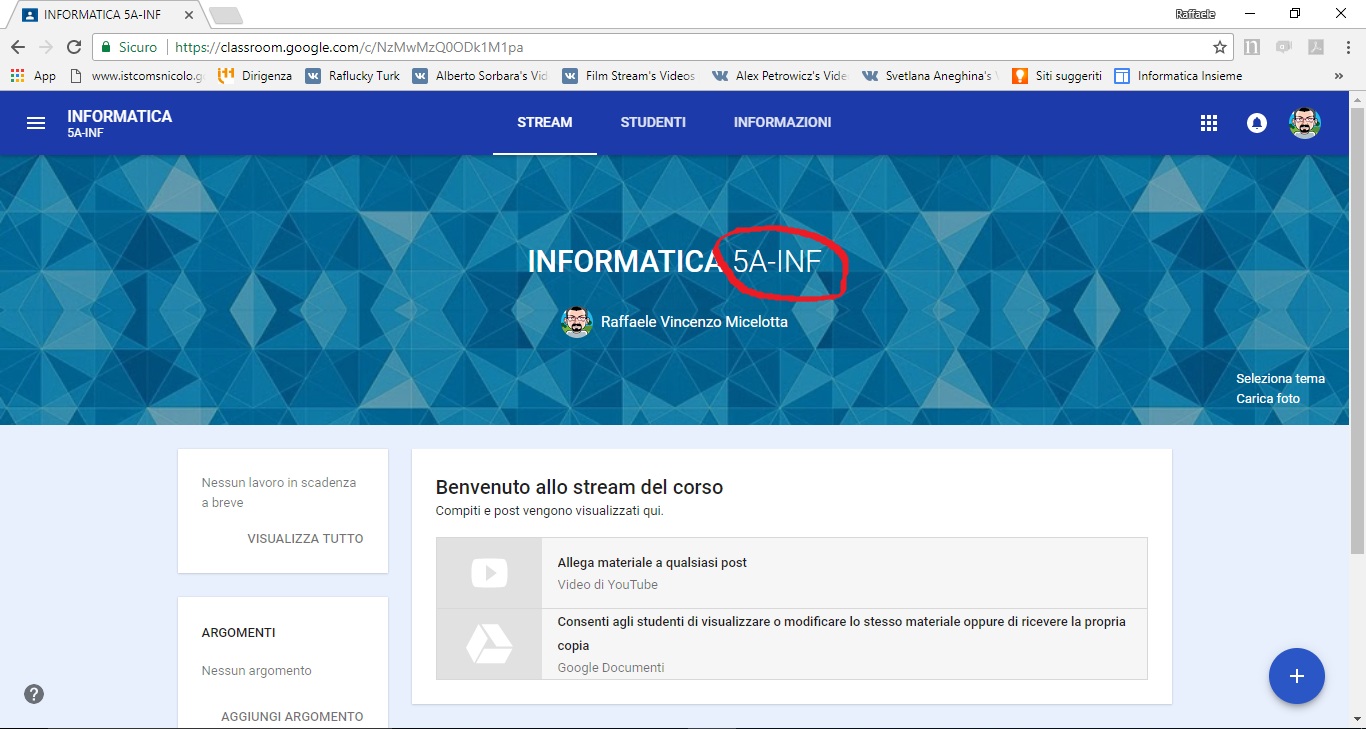This screenshot has height=729, width=1366.
Task: Click Visualizza Tutto in upcoming work
Action: click(x=305, y=539)
